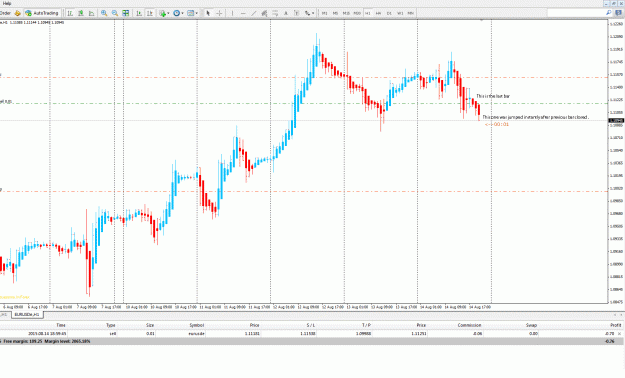625x378 pixels.
Task: Sort orders by the Commission column
Action: click(470, 325)
